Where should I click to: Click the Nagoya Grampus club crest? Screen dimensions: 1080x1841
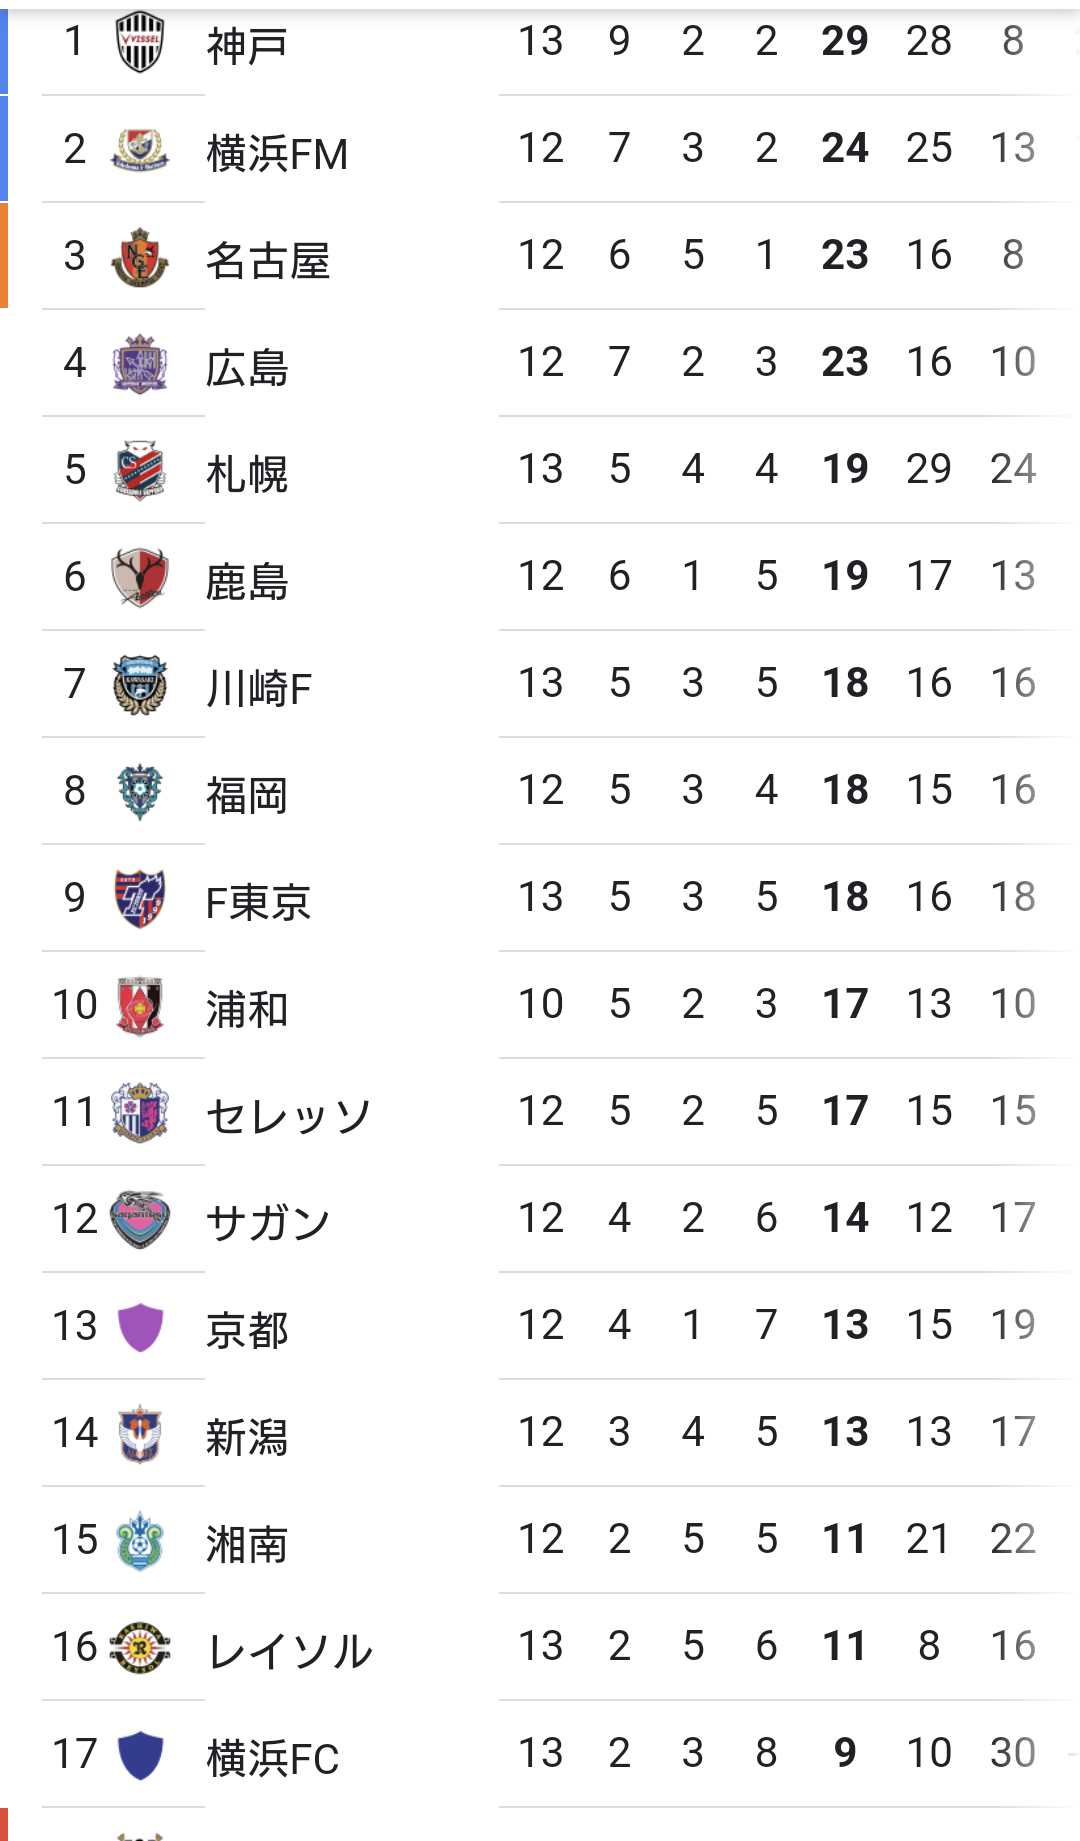pyautogui.click(x=140, y=257)
